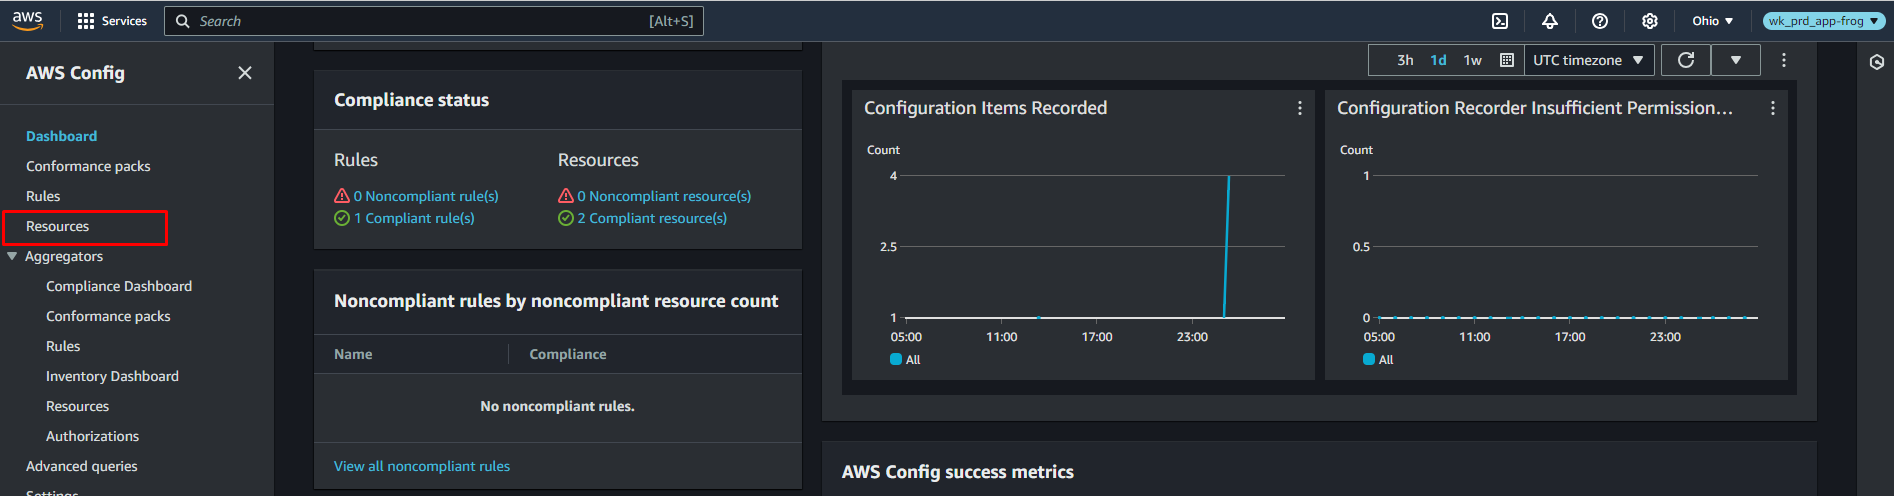The width and height of the screenshot is (1894, 496).
Task: Open AWS CloudShell terminal icon
Action: 1500,21
